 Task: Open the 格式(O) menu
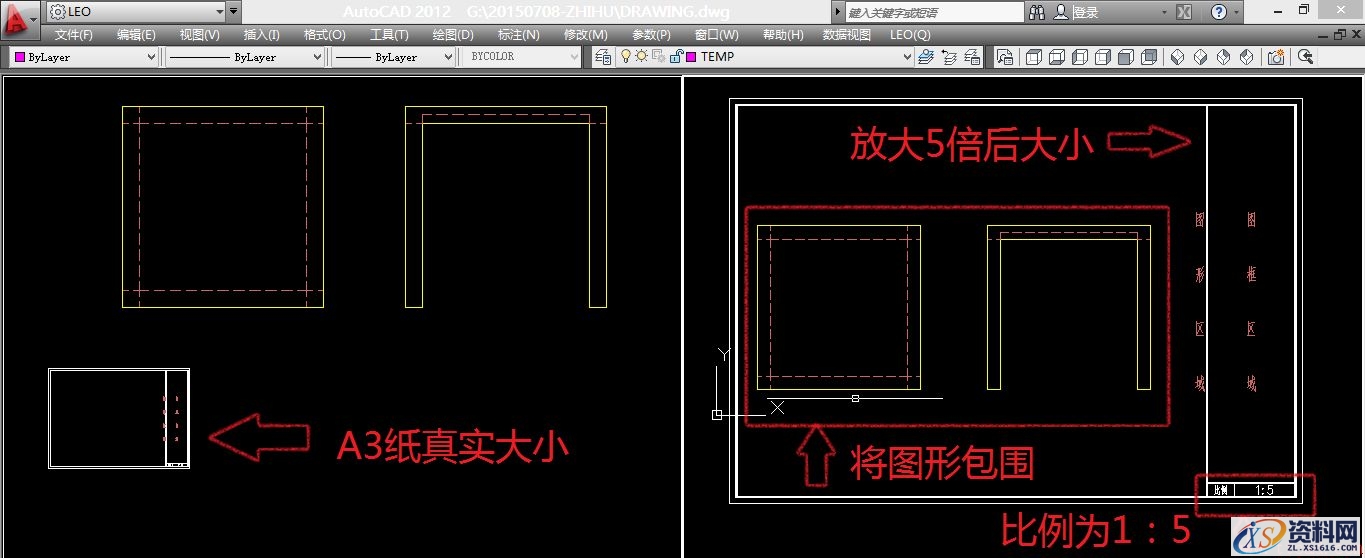pos(324,34)
